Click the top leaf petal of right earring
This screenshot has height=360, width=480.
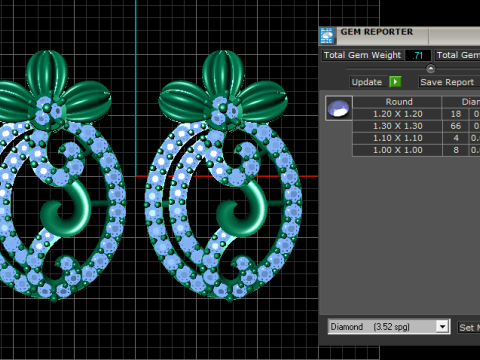pos(223,73)
